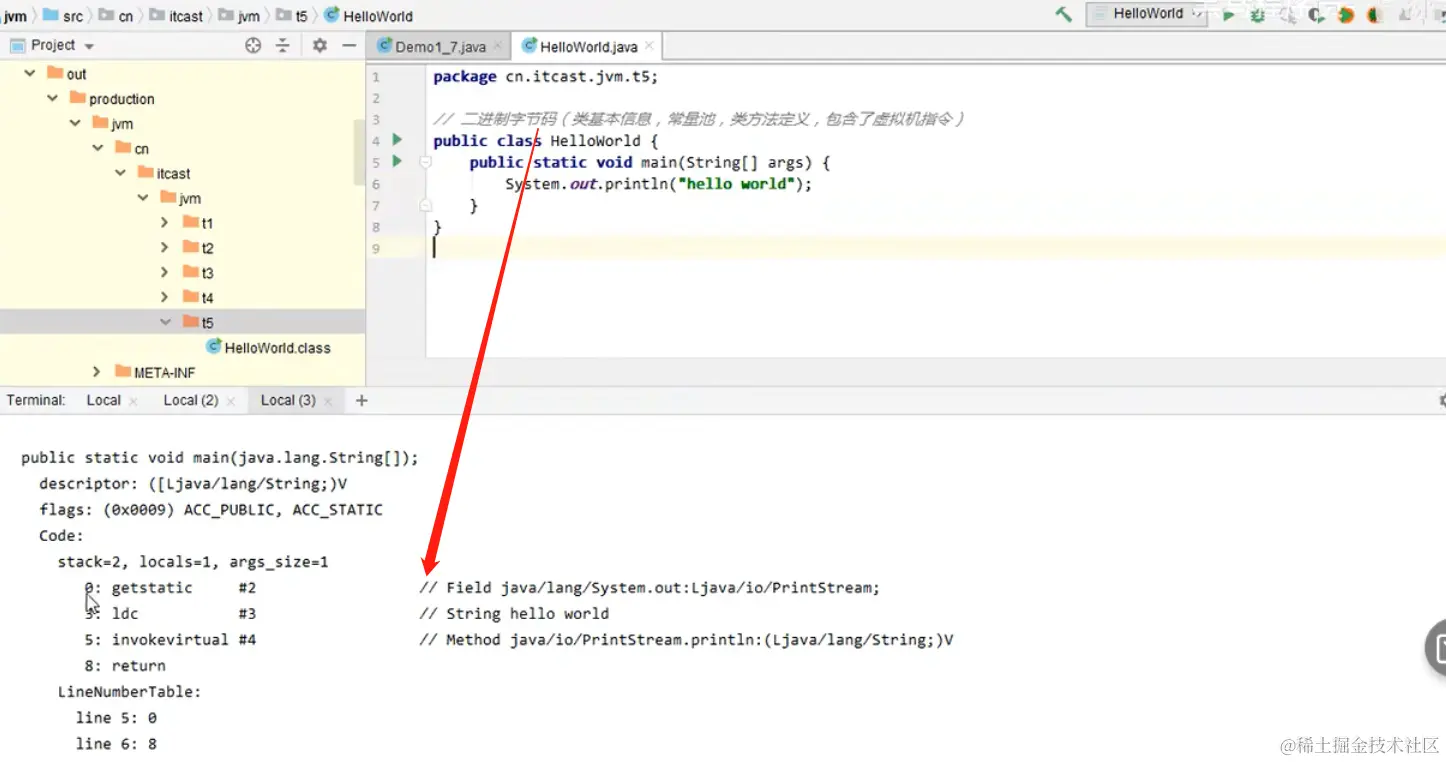Close the HelloWorld.java editor tab
1446x762 pixels.
[x=649, y=46]
